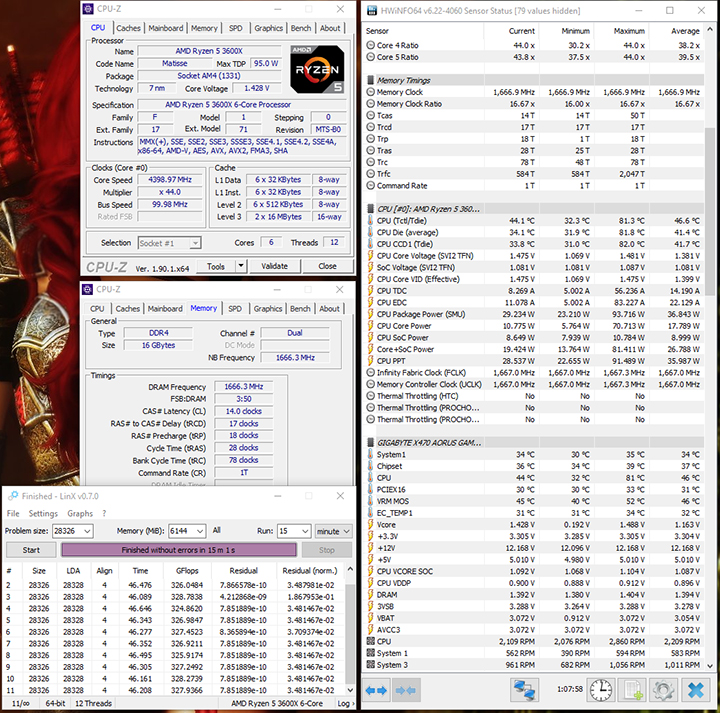Click the Memory Timings group icon
This screenshot has width=720, height=713.
coord(371,80)
